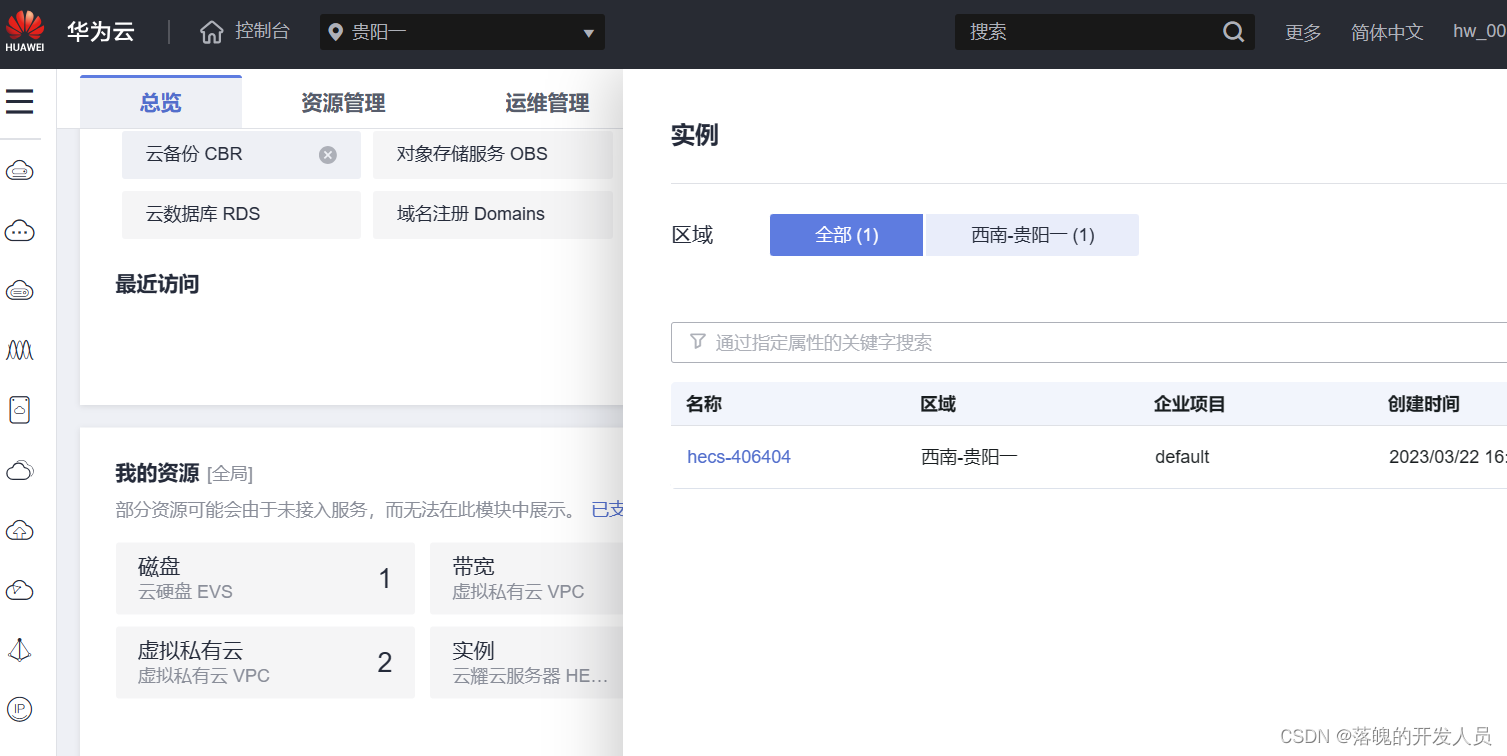Open the cloud upload sidebar icon
Viewport: 1507px width, 756px height.
pyautogui.click(x=20, y=530)
